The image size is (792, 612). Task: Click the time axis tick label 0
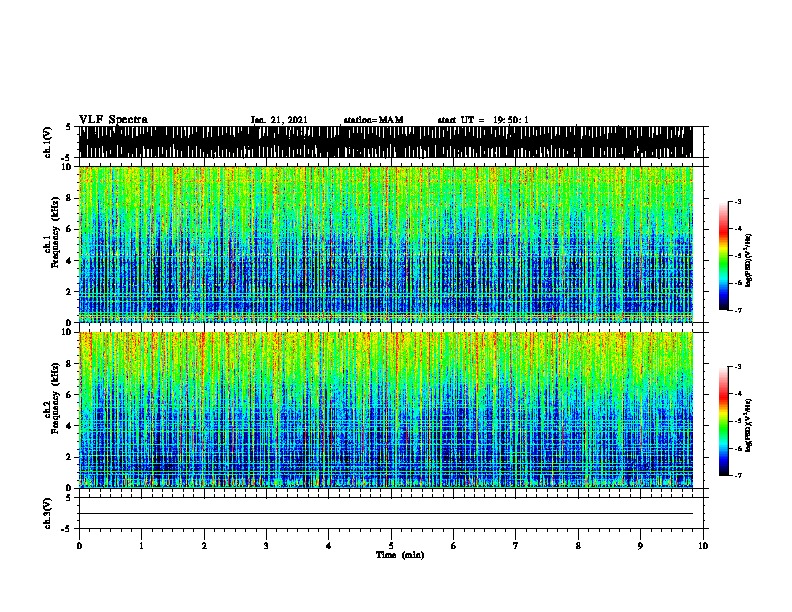coord(79,546)
